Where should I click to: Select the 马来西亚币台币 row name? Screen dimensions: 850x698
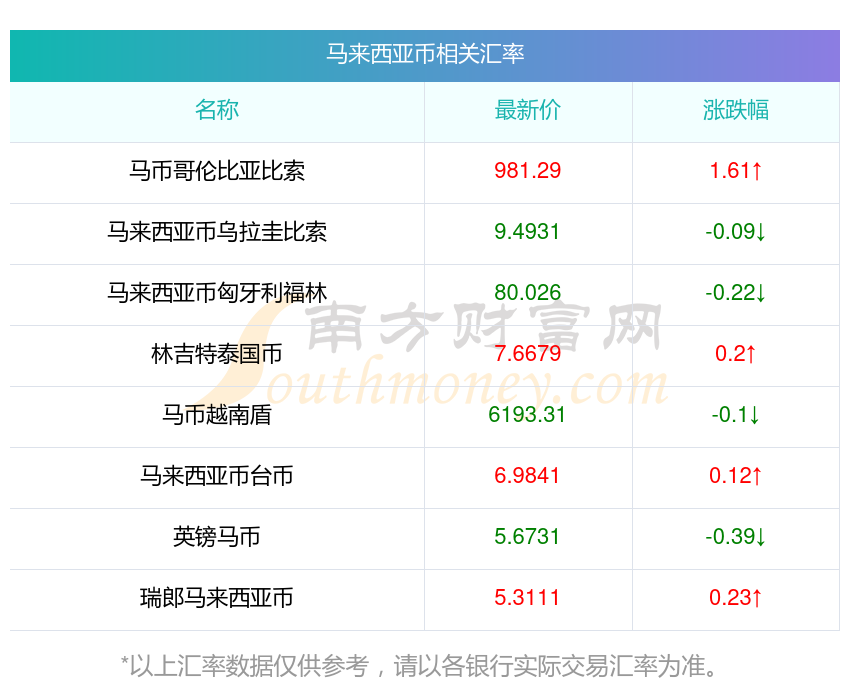pos(217,476)
